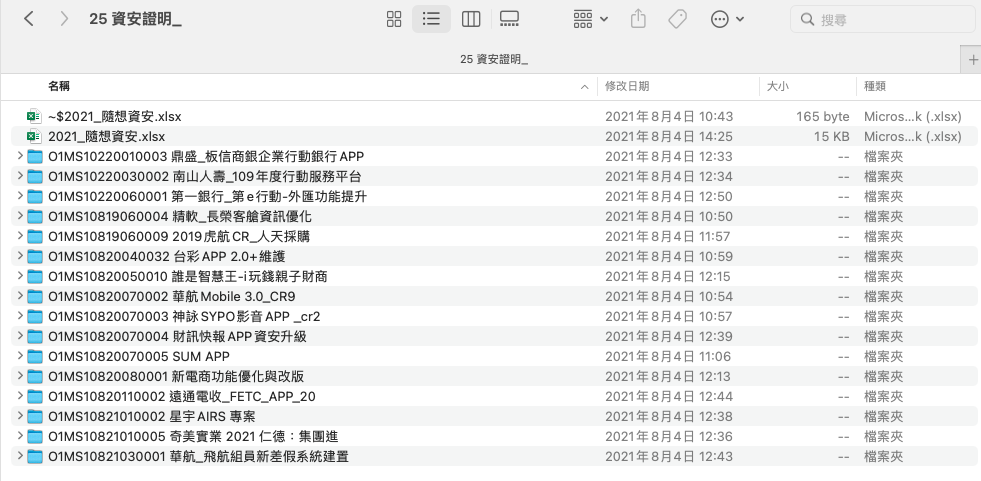Image resolution: width=981 pixels, height=481 pixels.
Task: Click folder icon of 誰是智慧王-i玩錢親子財商
Action: 35,276
